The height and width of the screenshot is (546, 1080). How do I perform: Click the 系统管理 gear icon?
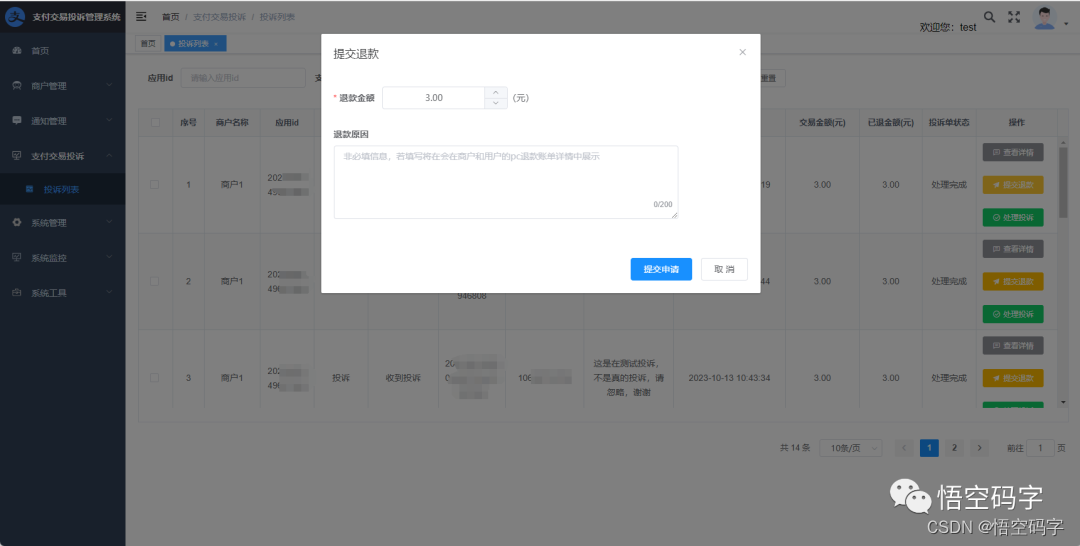[17, 222]
